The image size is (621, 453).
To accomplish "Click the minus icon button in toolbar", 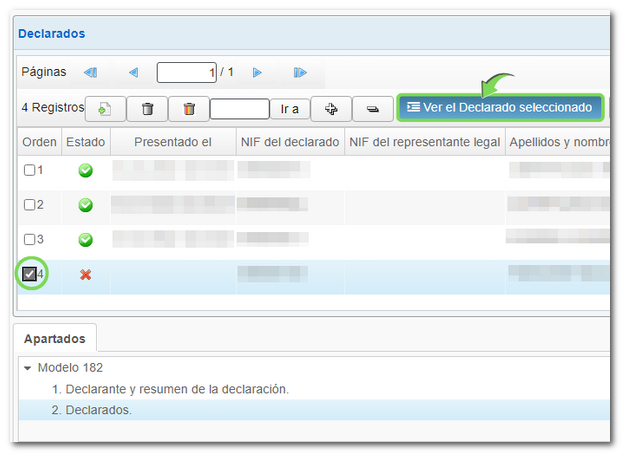I will click(372, 108).
